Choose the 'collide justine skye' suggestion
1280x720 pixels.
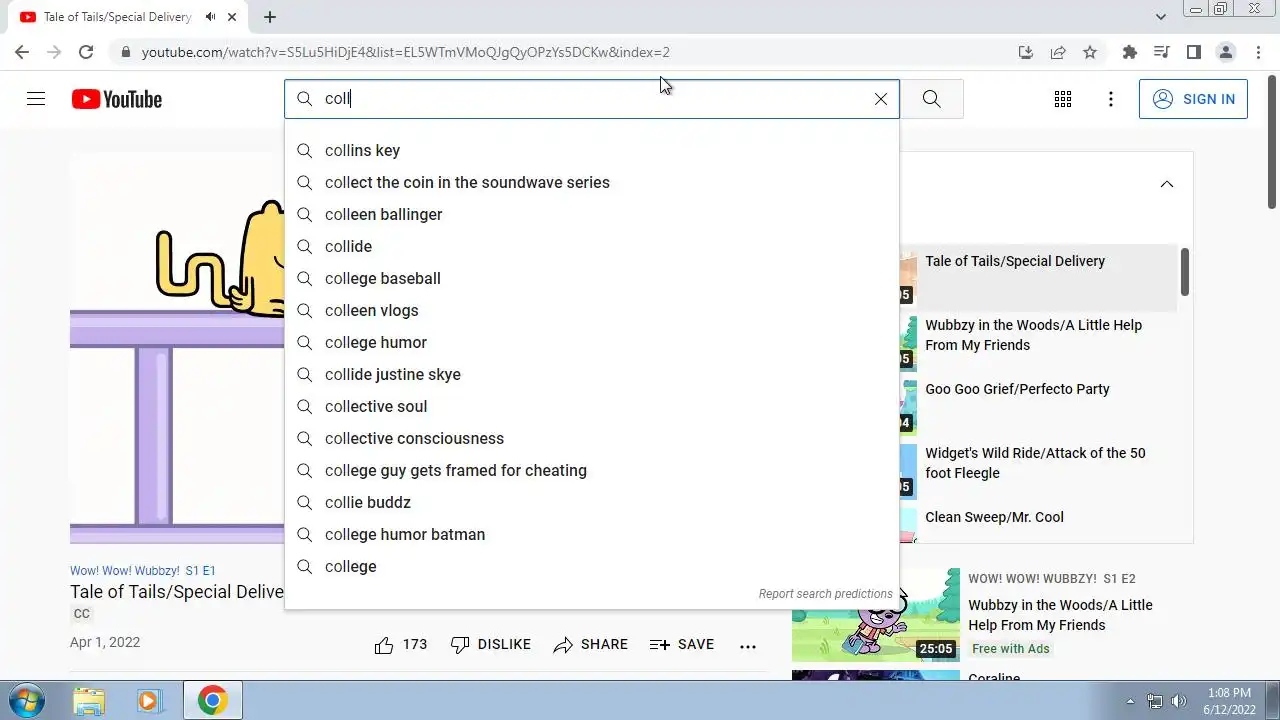tap(592, 374)
